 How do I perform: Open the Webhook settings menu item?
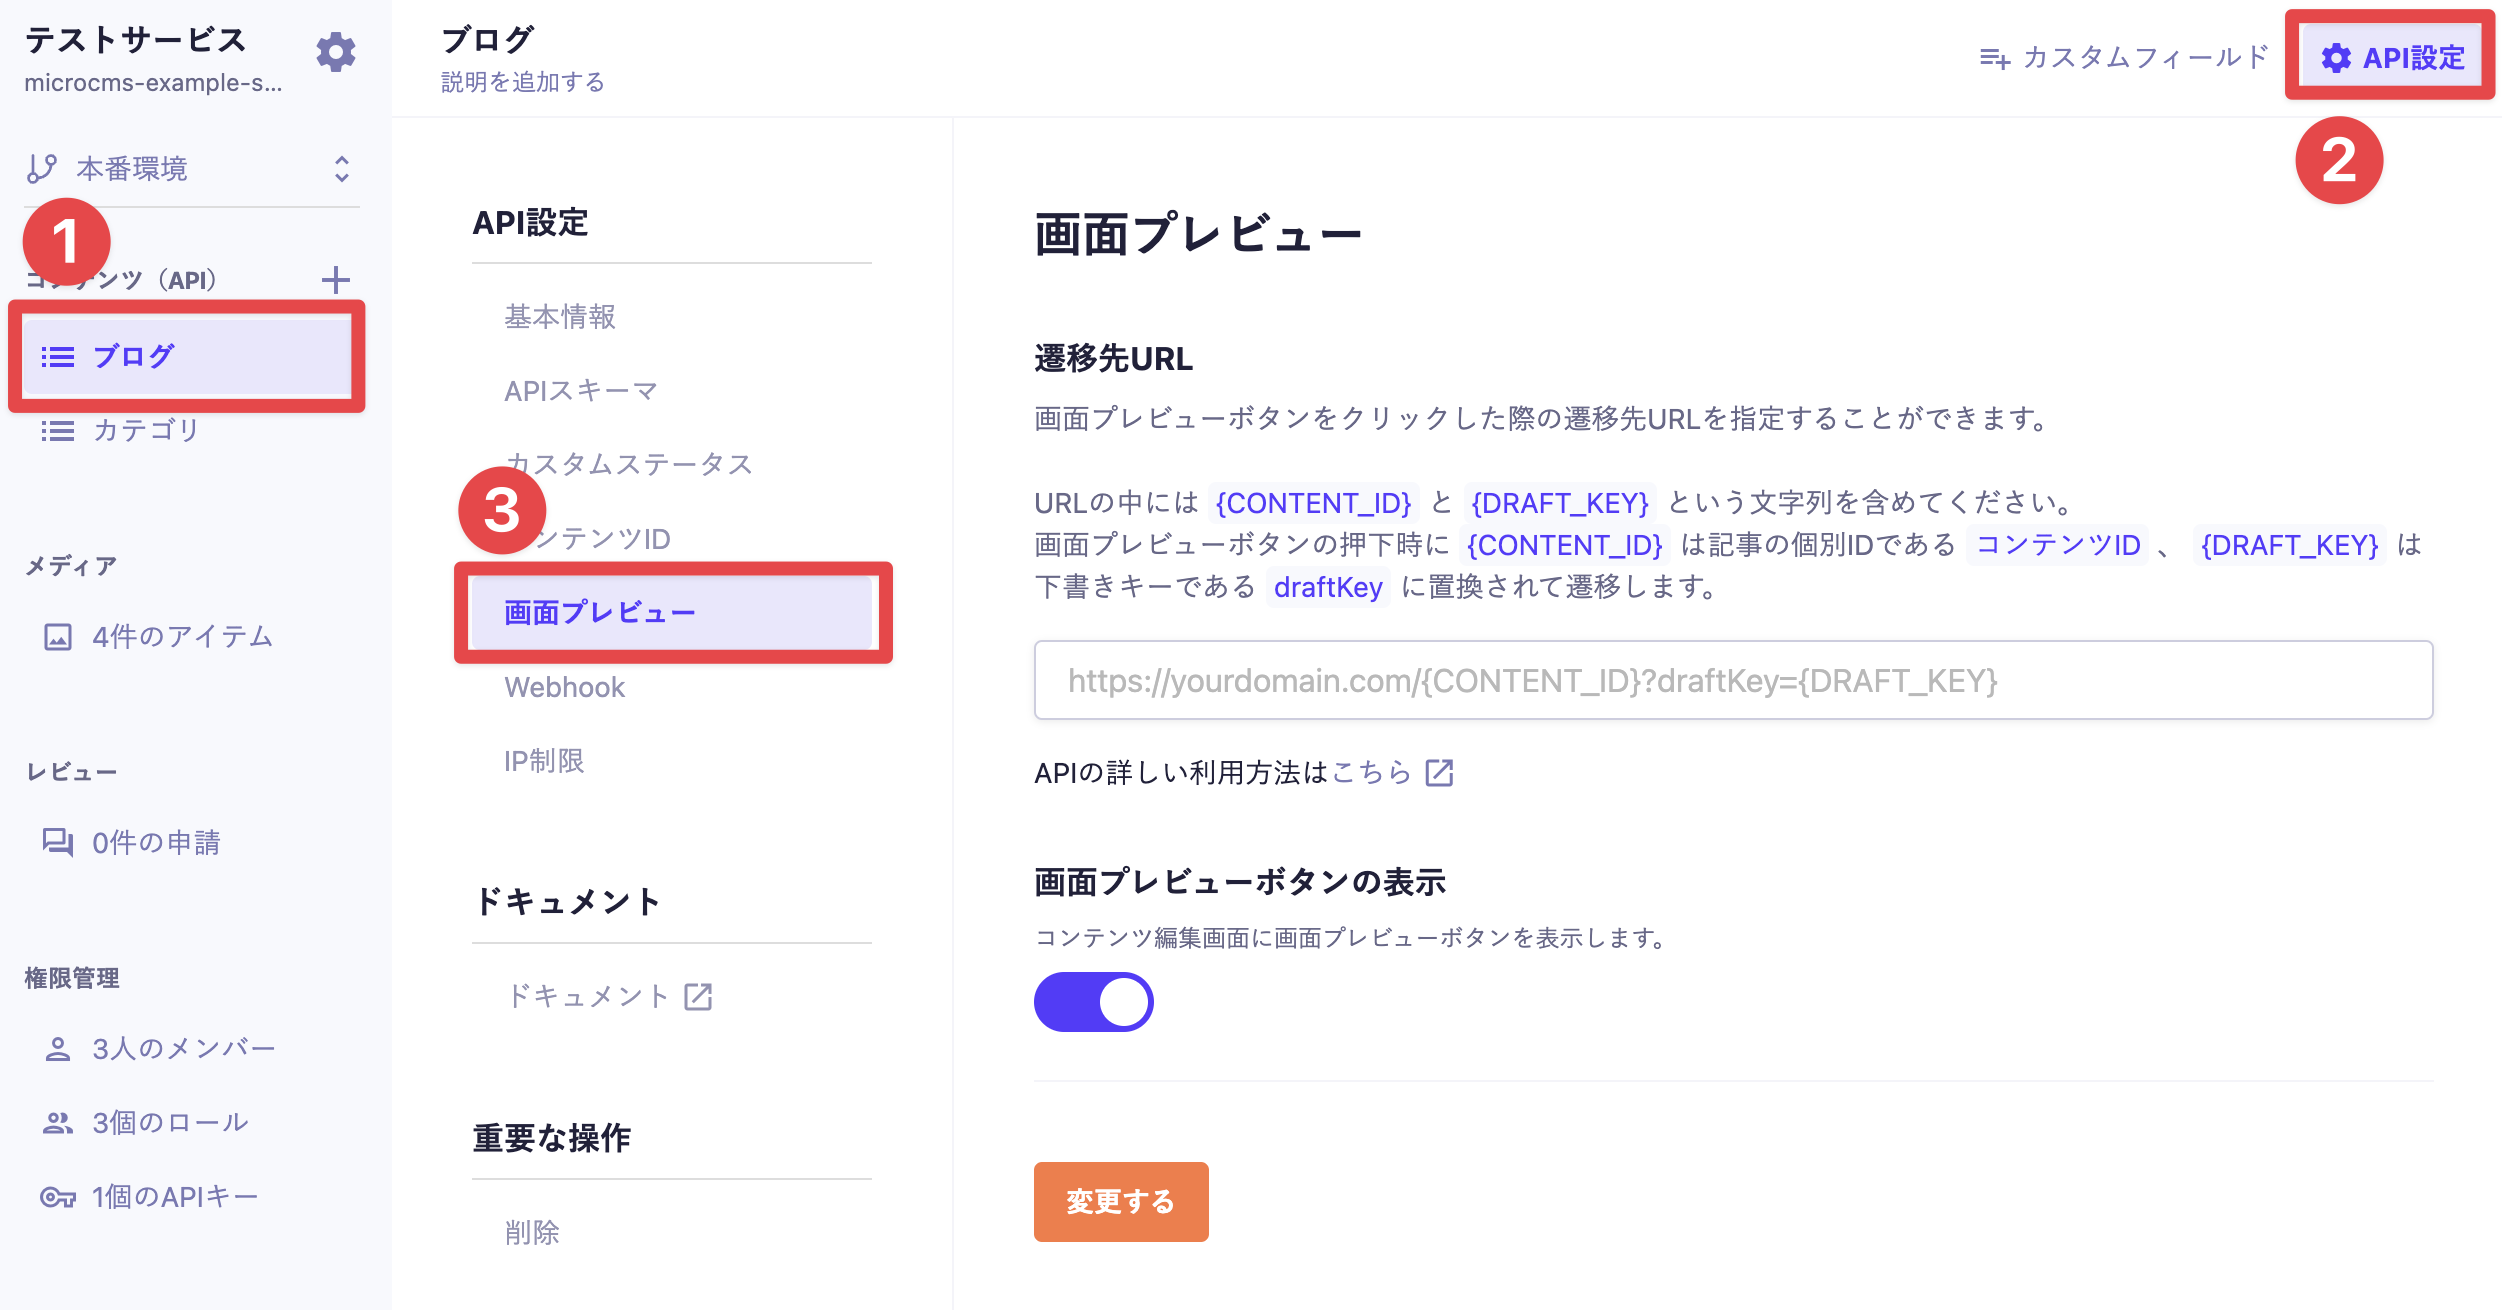click(x=565, y=687)
